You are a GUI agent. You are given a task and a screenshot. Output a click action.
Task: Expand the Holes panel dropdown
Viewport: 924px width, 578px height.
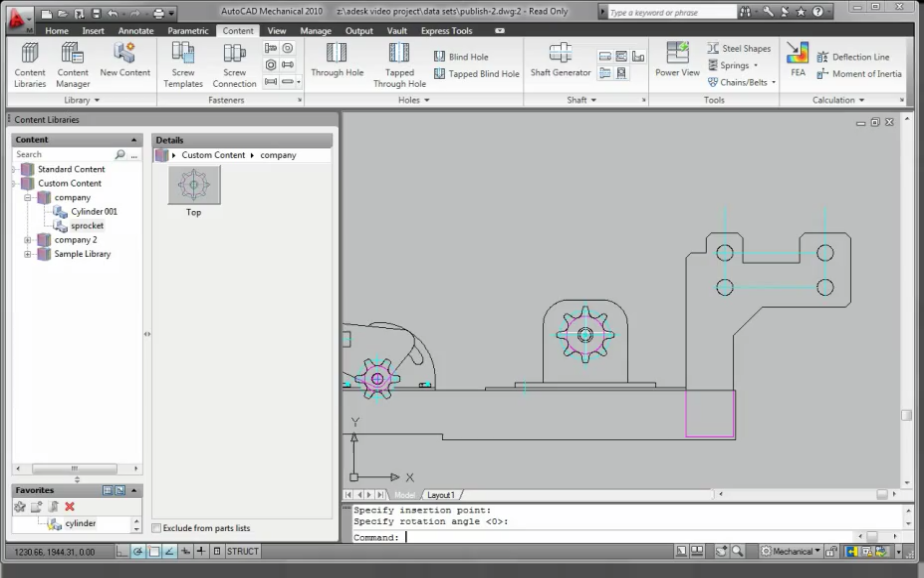[414, 100]
